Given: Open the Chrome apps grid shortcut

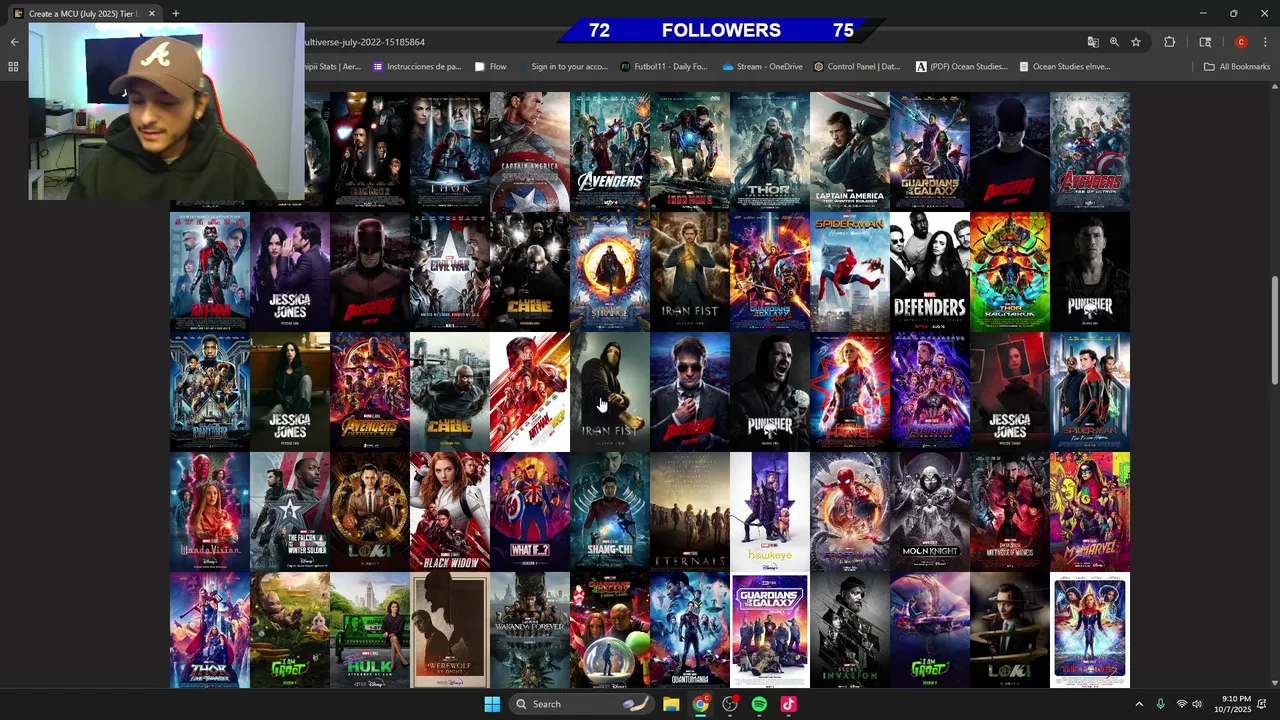Looking at the screenshot, I should pos(13,67).
